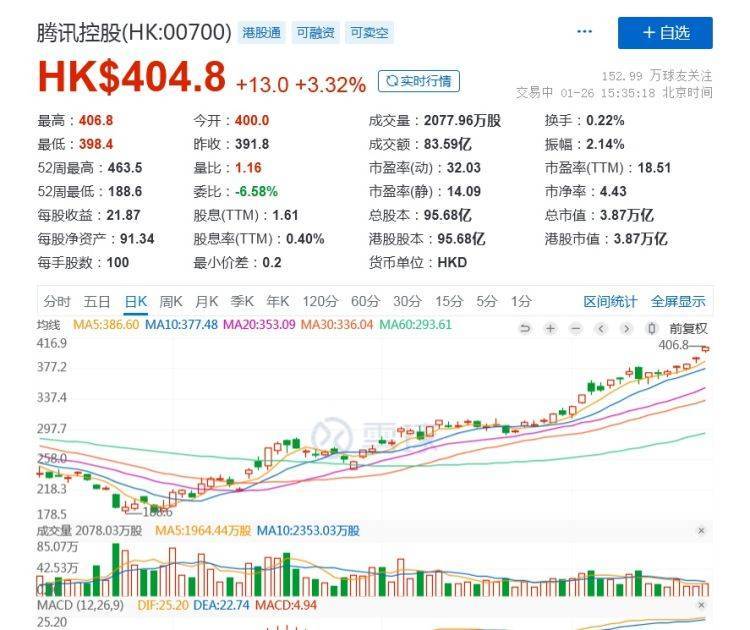The image size is (750, 630).
Task: Click the tallest green volume bar
Action: point(115,570)
